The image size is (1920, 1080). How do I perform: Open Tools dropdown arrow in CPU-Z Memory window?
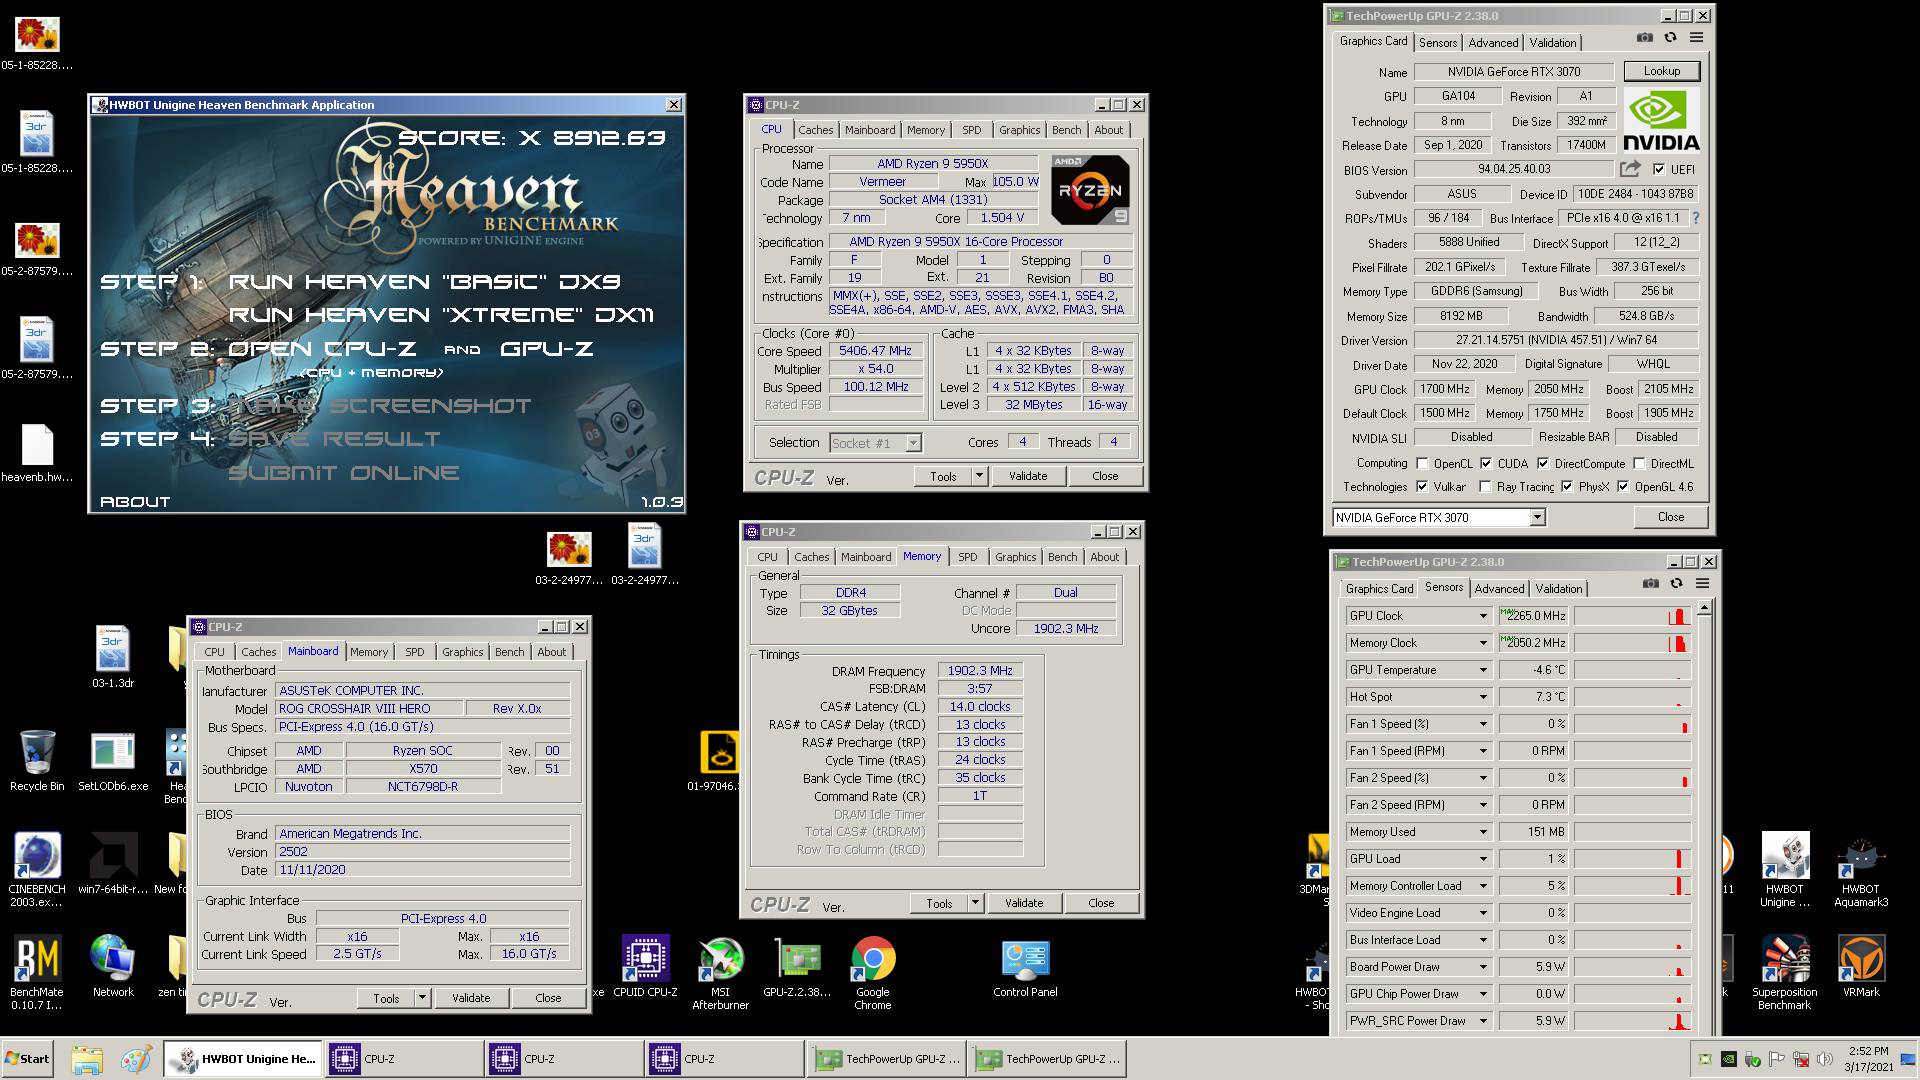(976, 903)
